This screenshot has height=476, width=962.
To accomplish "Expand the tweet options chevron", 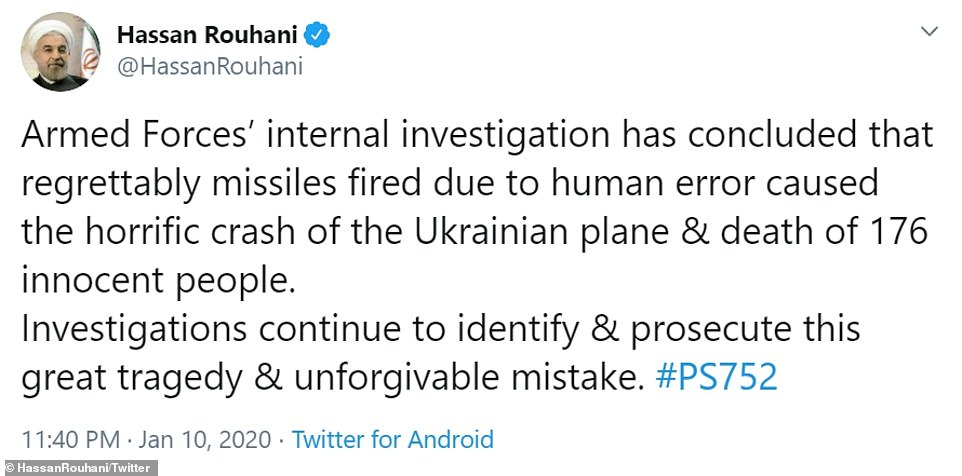I will click(x=928, y=34).
